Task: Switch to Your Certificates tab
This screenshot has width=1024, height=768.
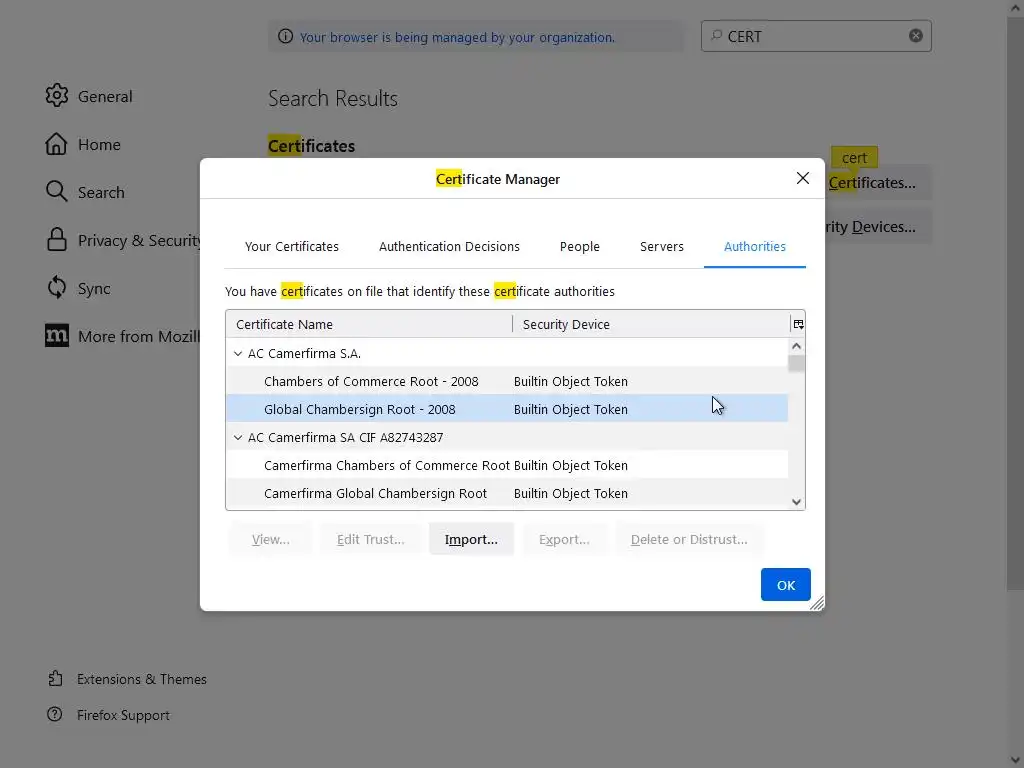Action: (x=292, y=246)
